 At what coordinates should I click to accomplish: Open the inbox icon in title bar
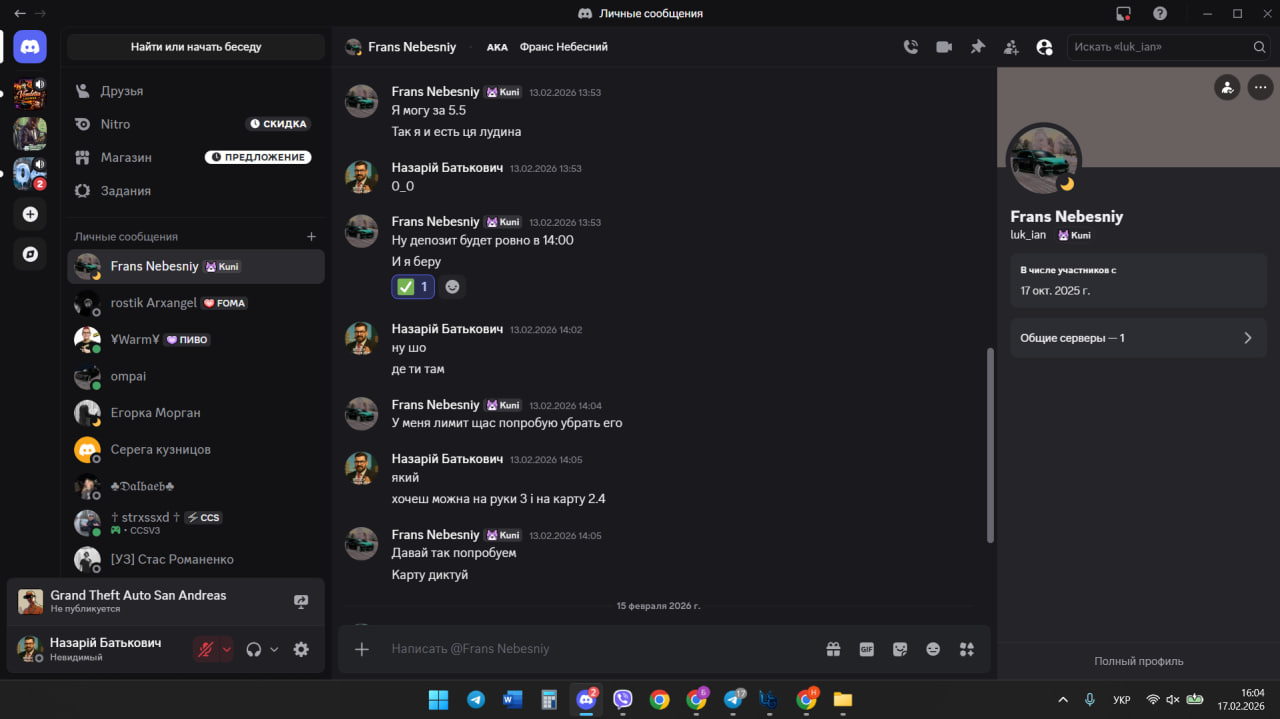click(1123, 14)
